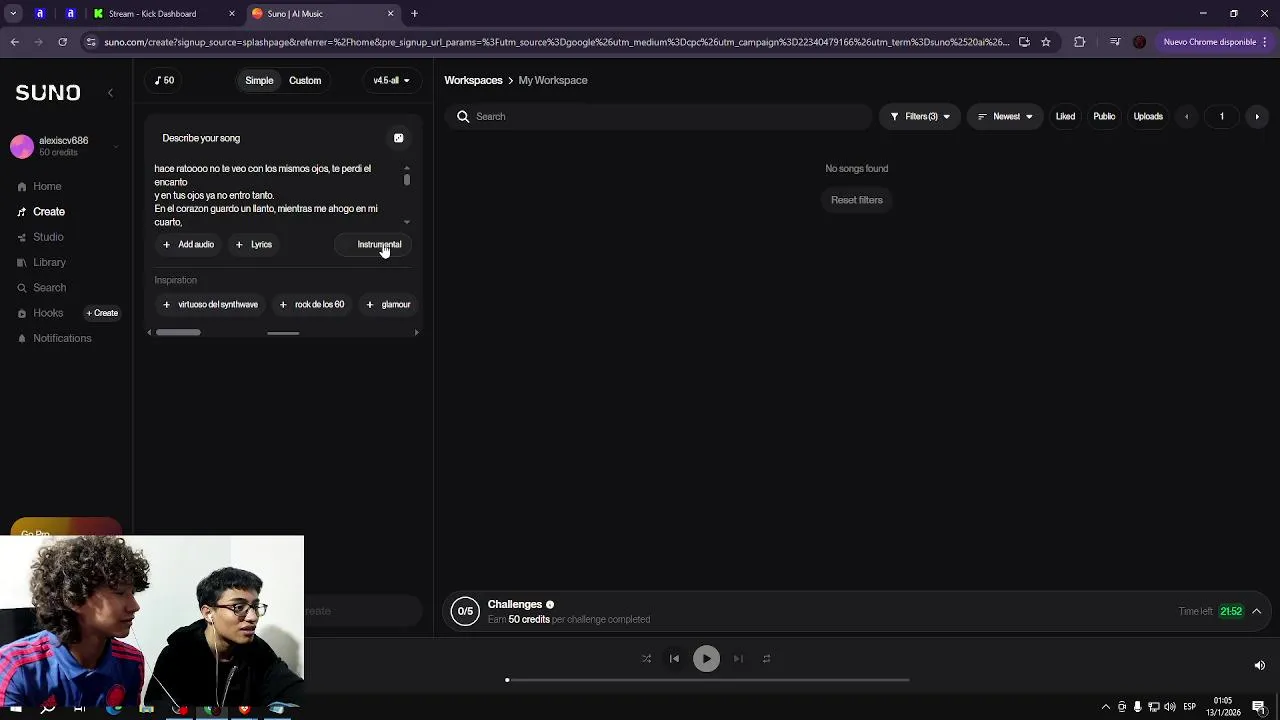Click the player volume speaker icon
Viewport: 1280px width, 720px height.
(x=1259, y=665)
